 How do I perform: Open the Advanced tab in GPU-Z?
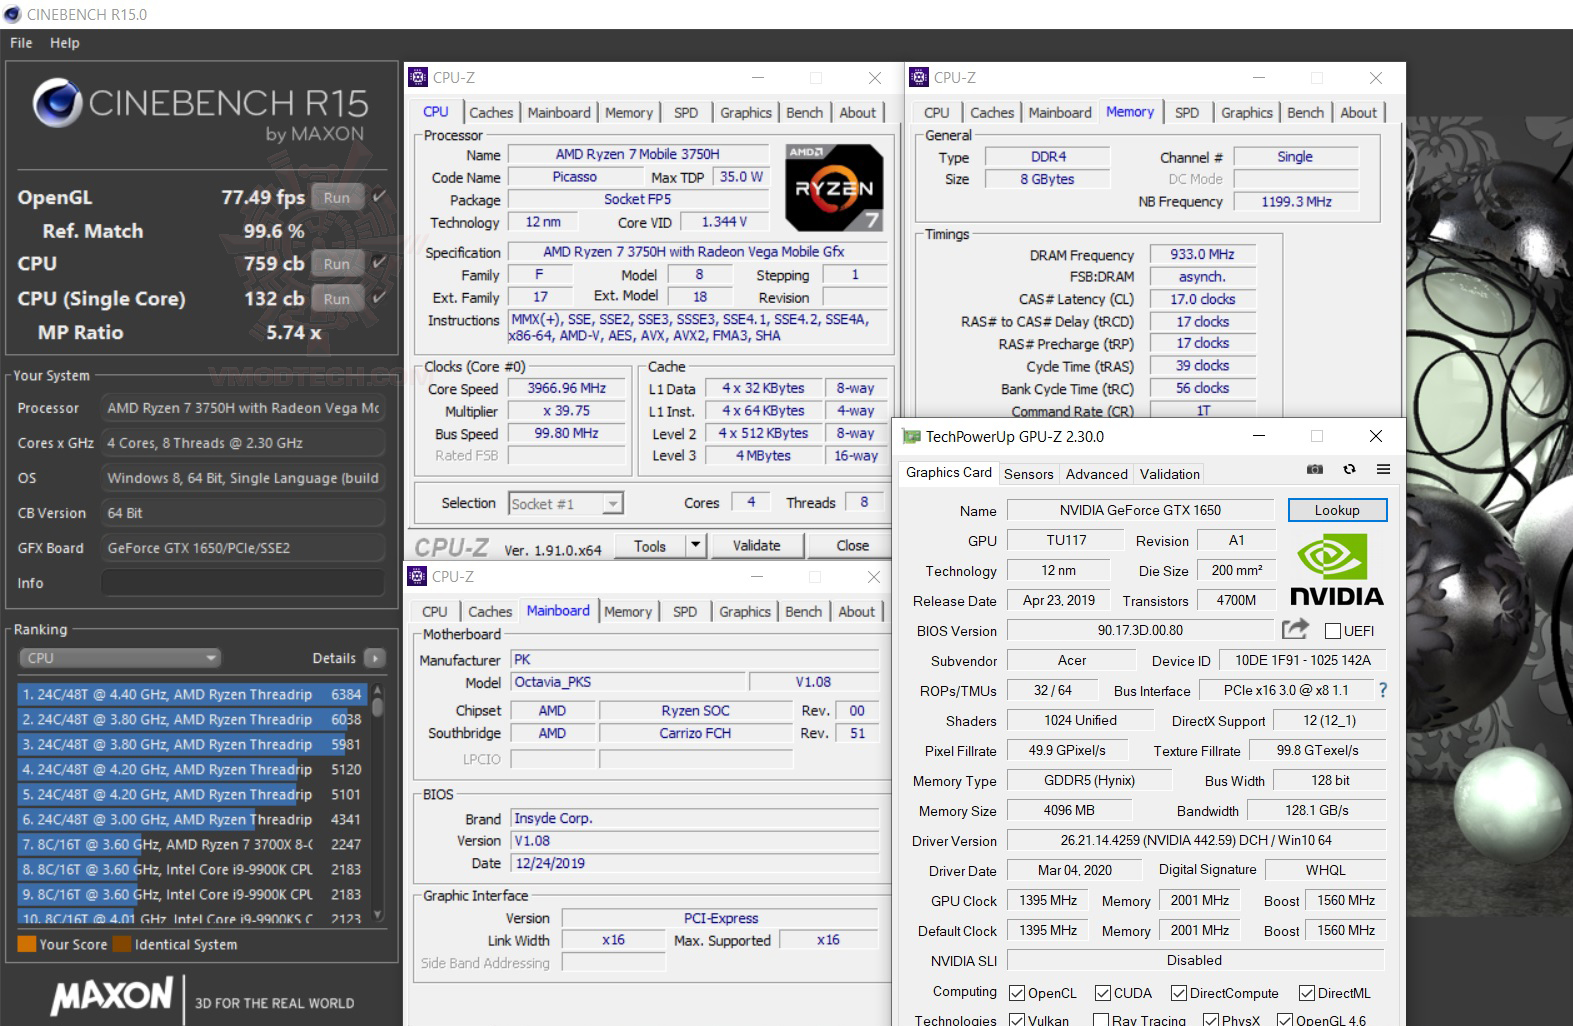(x=1097, y=474)
